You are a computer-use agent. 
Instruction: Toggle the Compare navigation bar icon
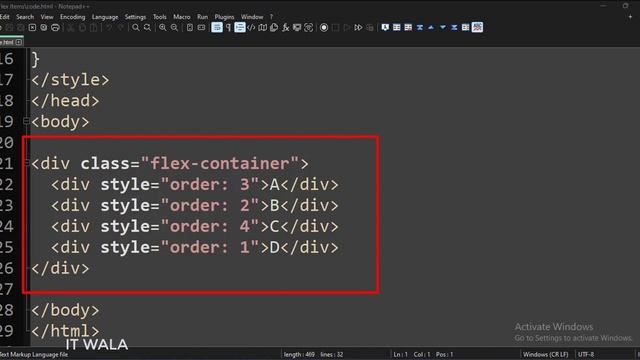point(465,27)
